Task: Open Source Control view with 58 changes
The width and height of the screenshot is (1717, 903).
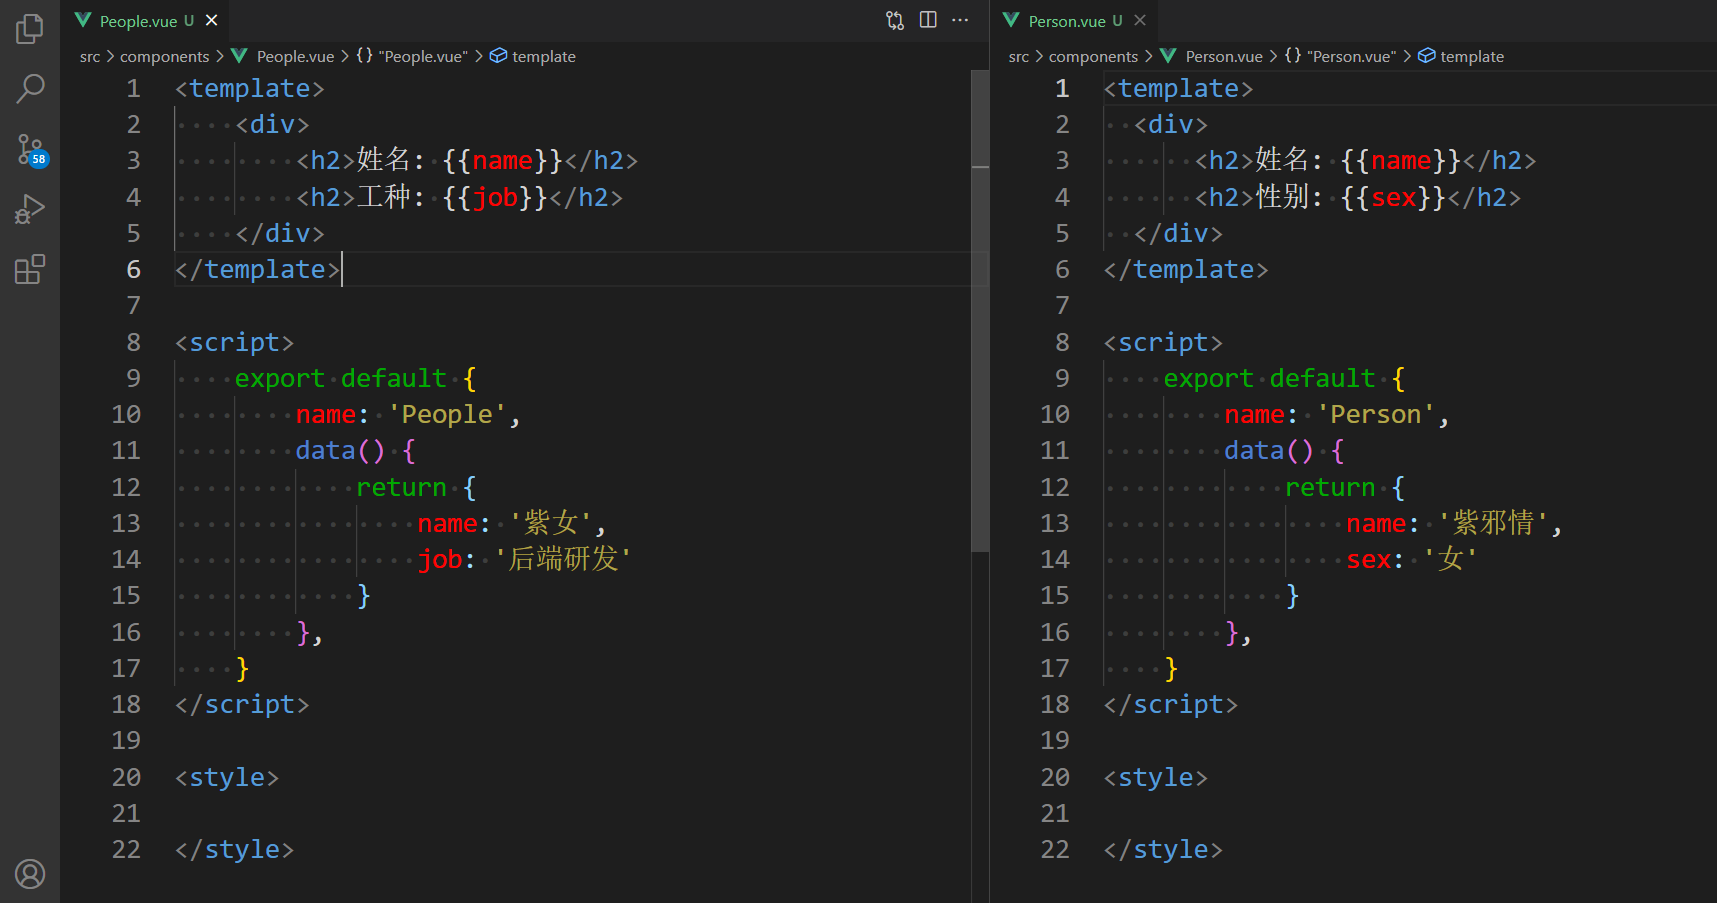Action: 30,150
